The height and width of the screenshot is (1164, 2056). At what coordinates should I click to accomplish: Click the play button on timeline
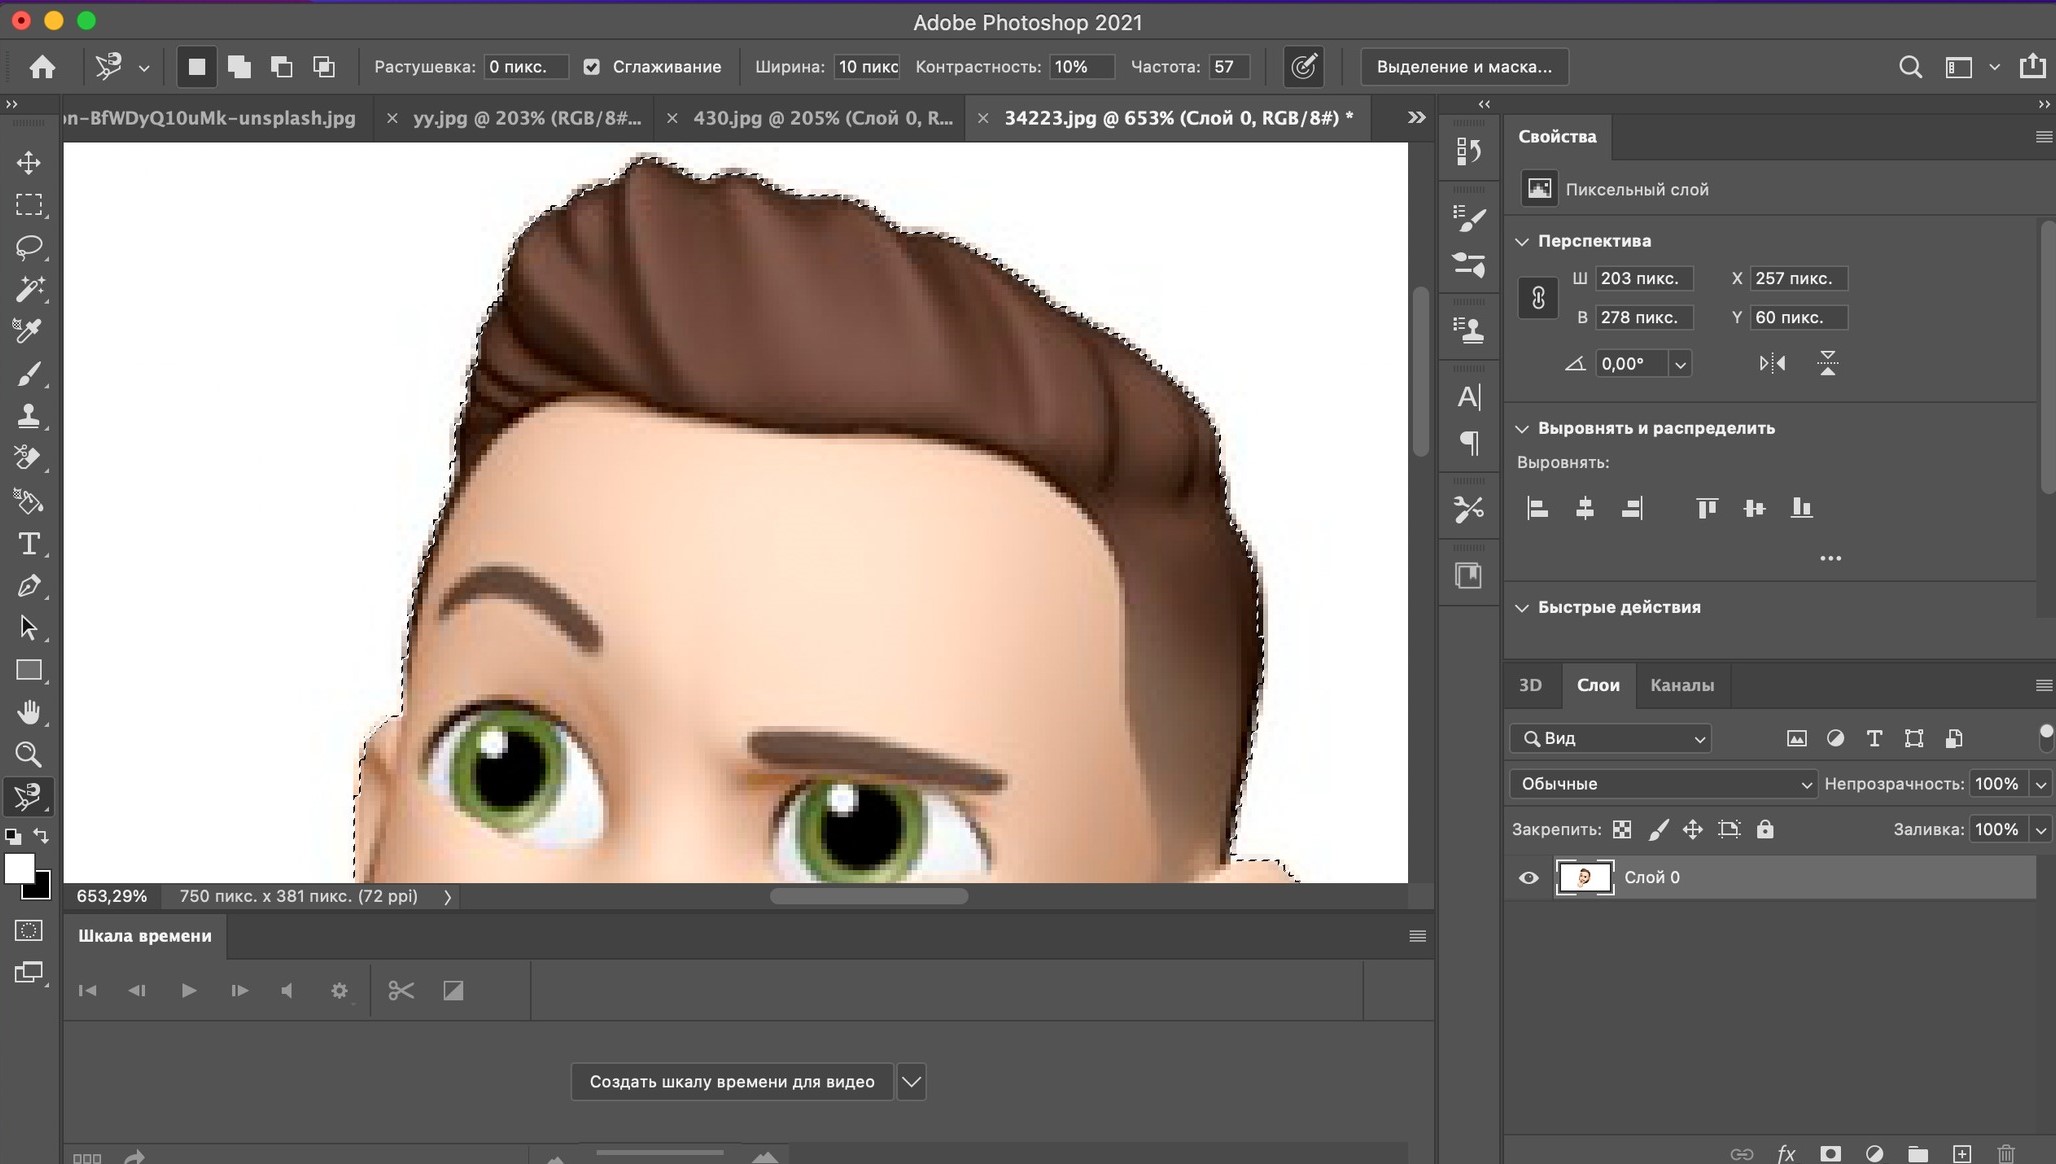tap(188, 990)
